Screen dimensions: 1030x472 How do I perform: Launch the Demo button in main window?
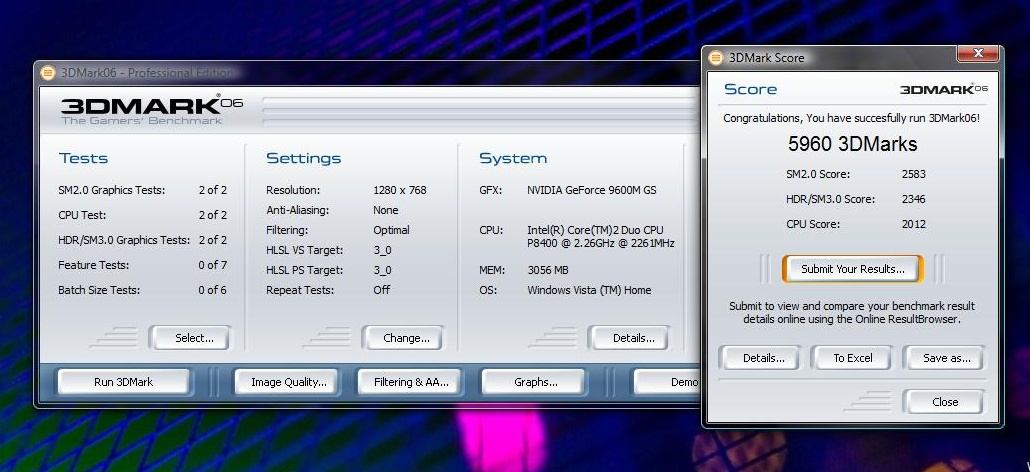pyautogui.click(x=666, y=381)
